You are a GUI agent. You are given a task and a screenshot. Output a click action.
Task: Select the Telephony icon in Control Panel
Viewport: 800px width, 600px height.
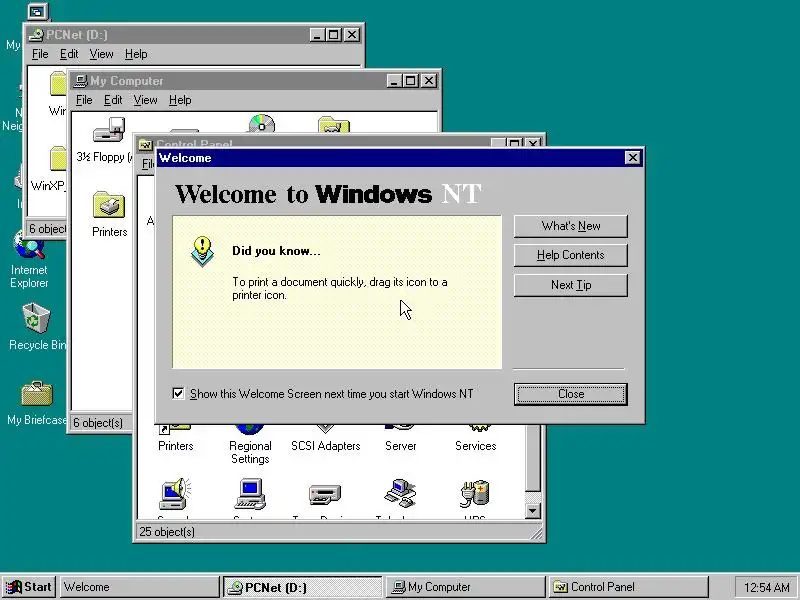(x=401, y=494)
